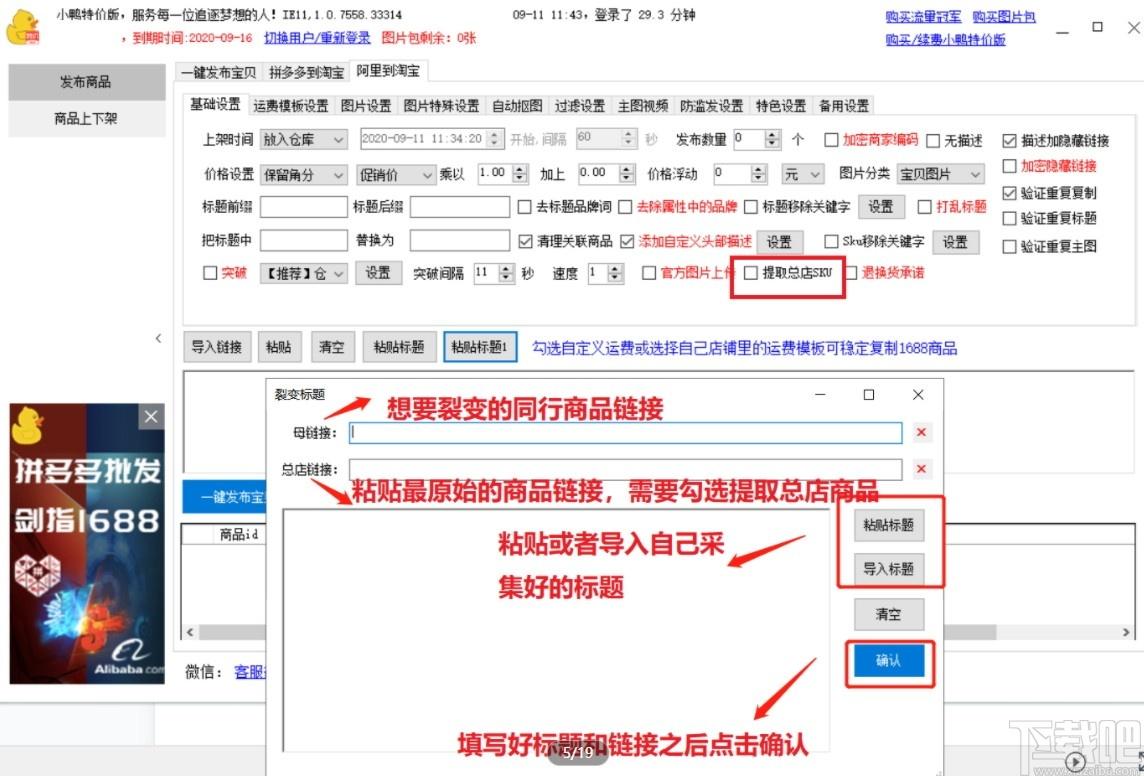This screenshot has width=1144, height=776.
Task: Open the 促销价 dropdown
Action: [396, 174]
